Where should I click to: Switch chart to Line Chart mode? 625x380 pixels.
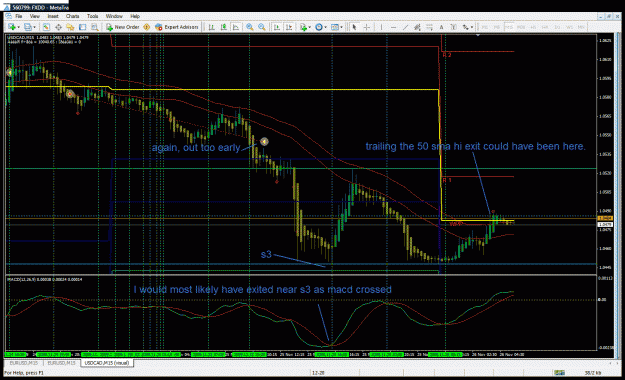(236, 27)
